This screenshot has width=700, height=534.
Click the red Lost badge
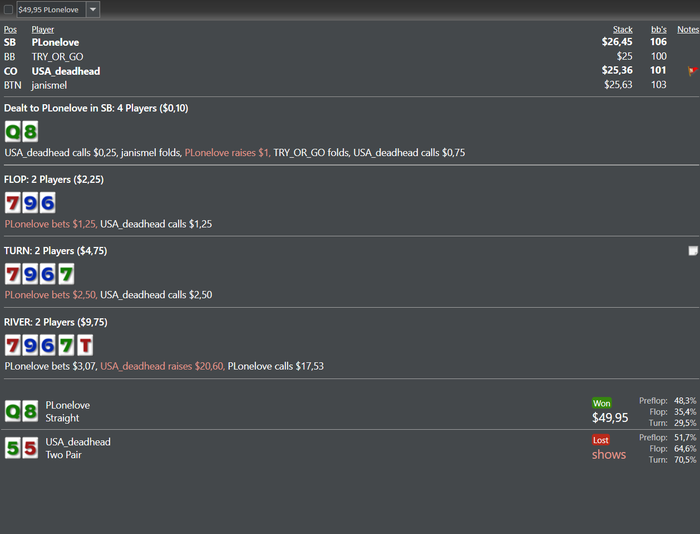click(x=600, y=440)
